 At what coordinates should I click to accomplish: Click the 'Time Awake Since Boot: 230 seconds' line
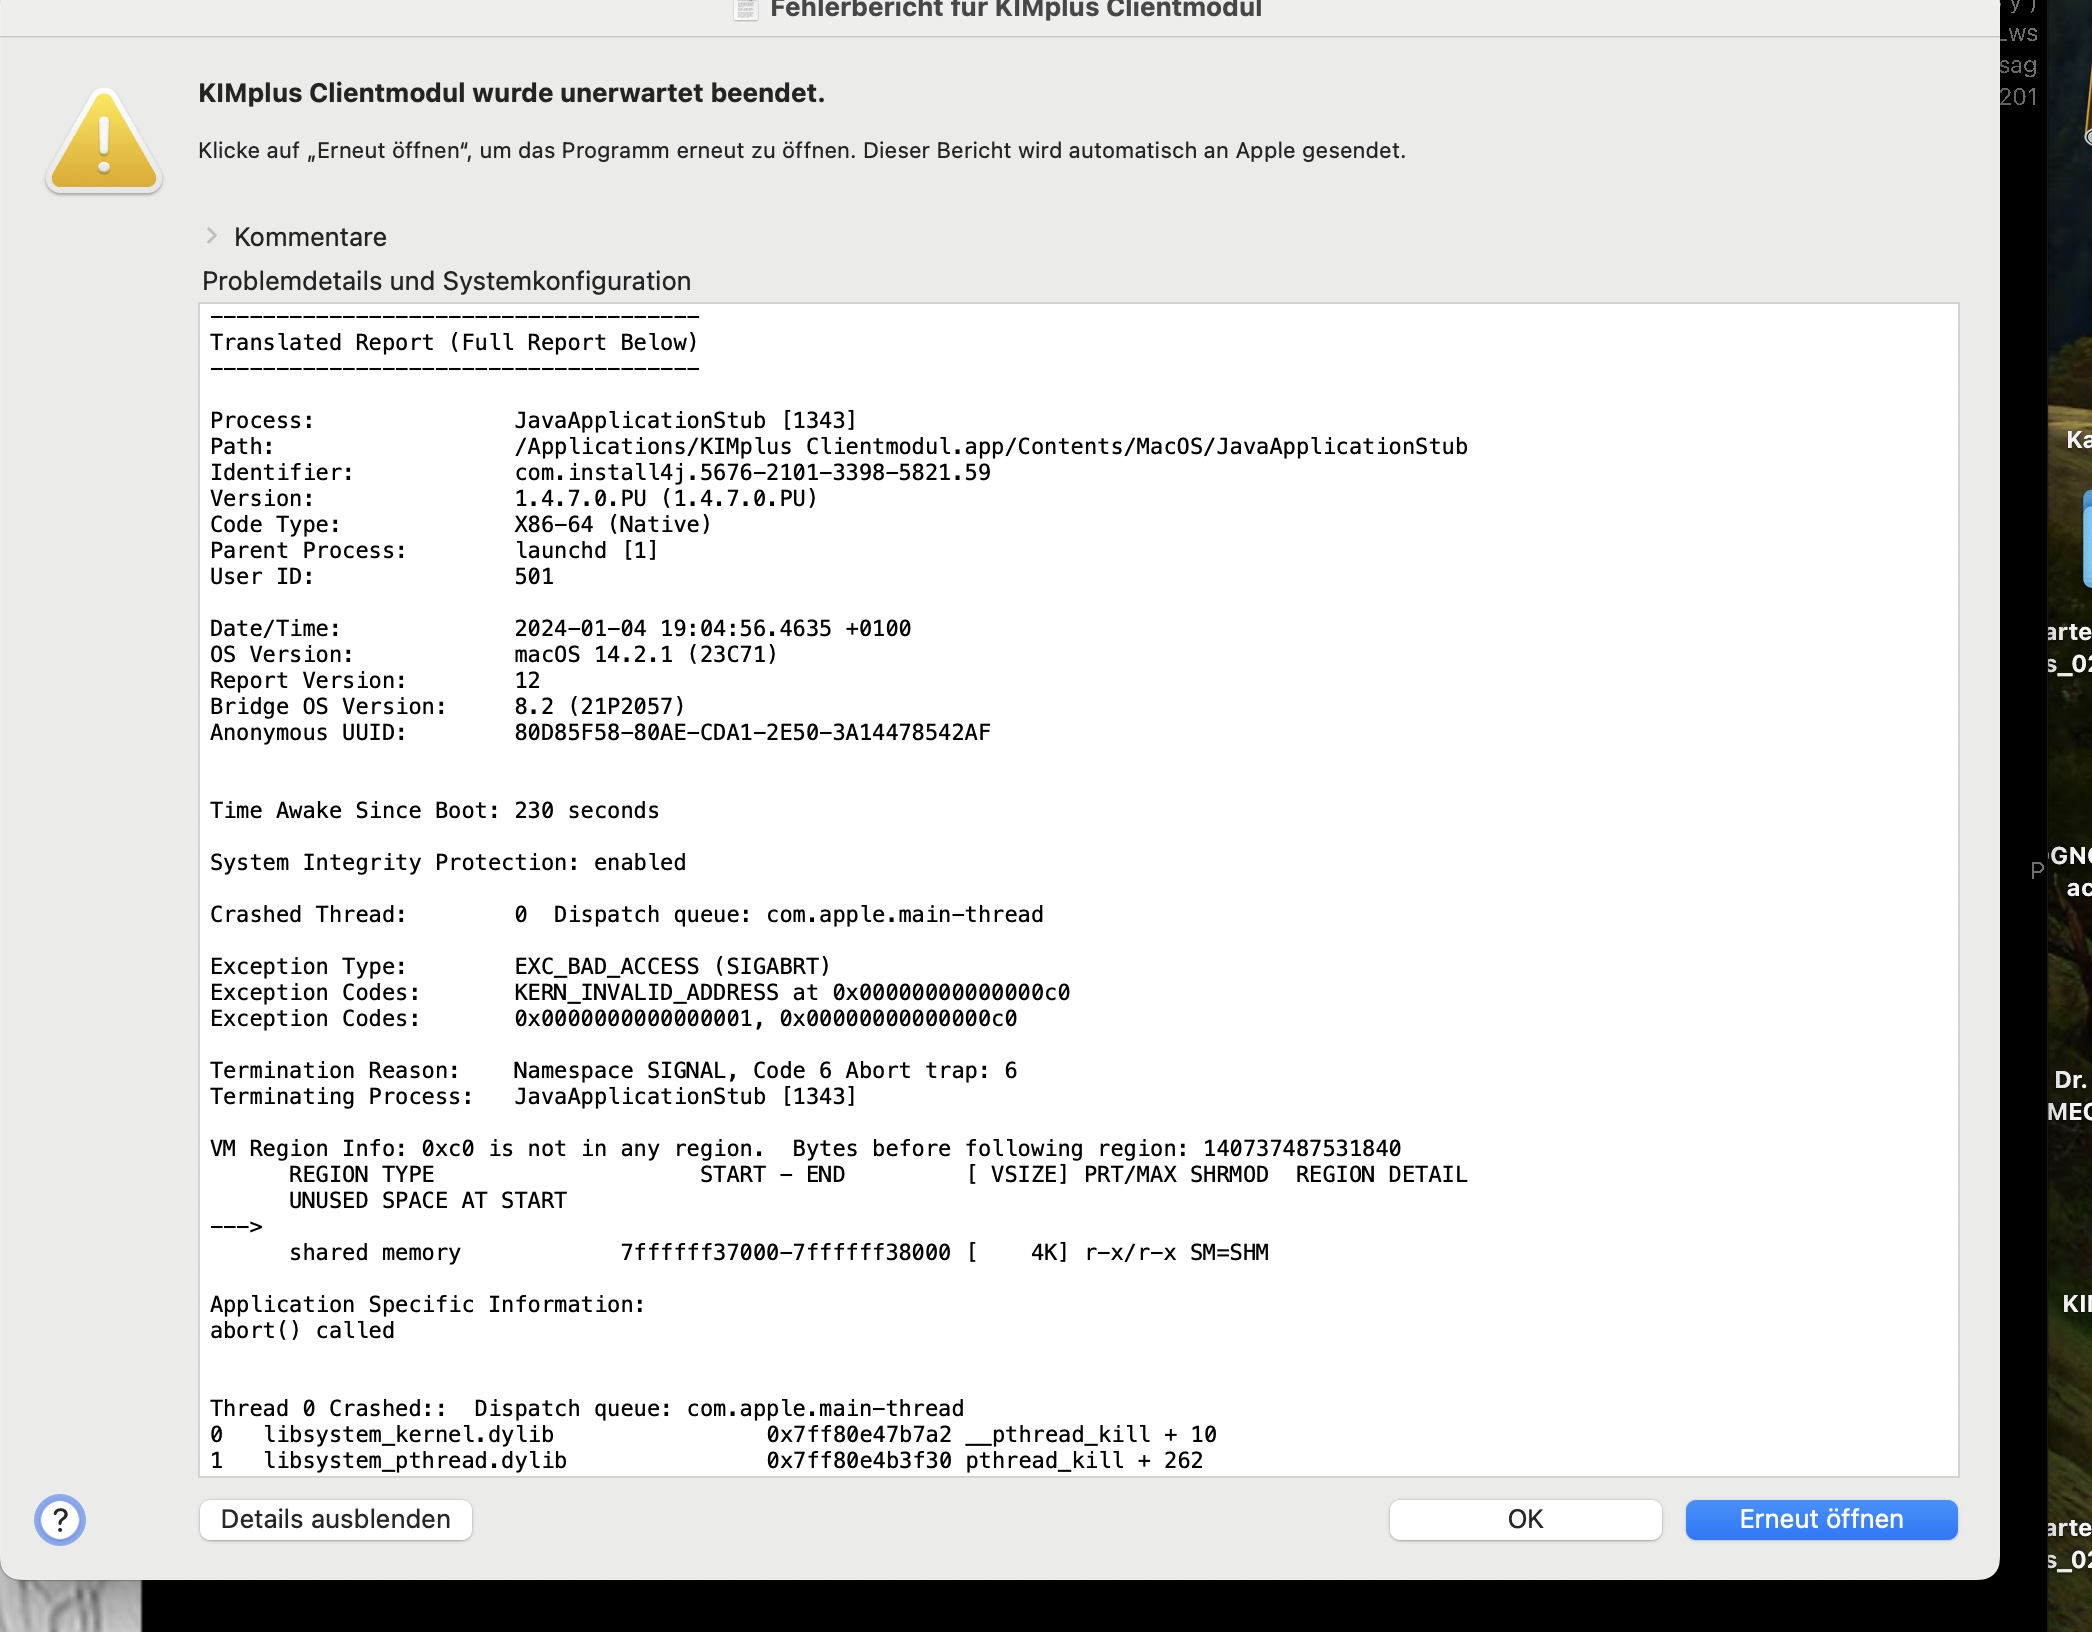tap(434, 810)
